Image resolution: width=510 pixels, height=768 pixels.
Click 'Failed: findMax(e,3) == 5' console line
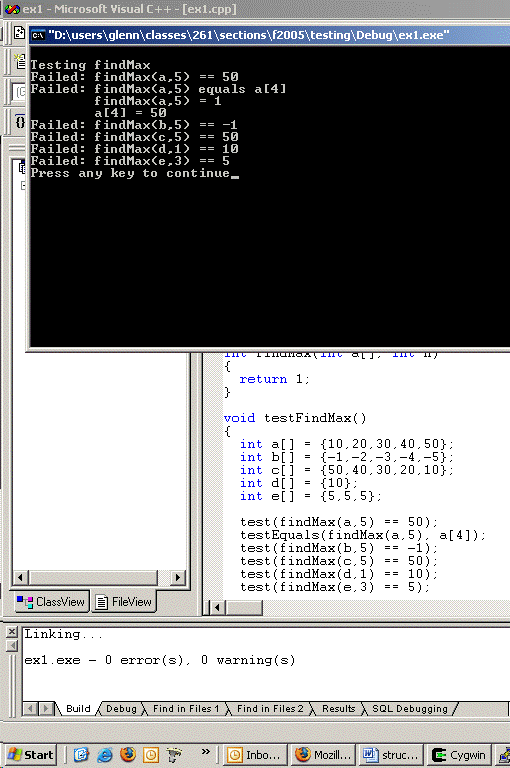[x=130, y=161]
